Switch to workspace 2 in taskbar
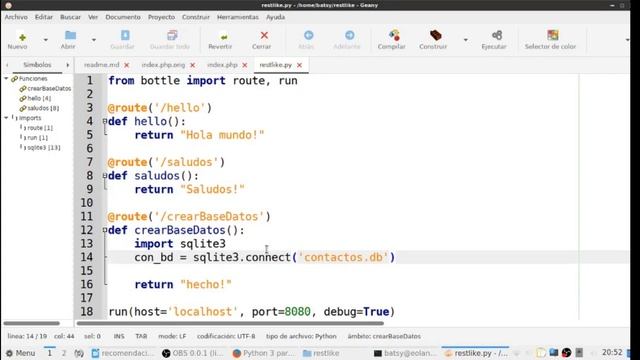Screen dimensions: 640x360 coord(64,353)
